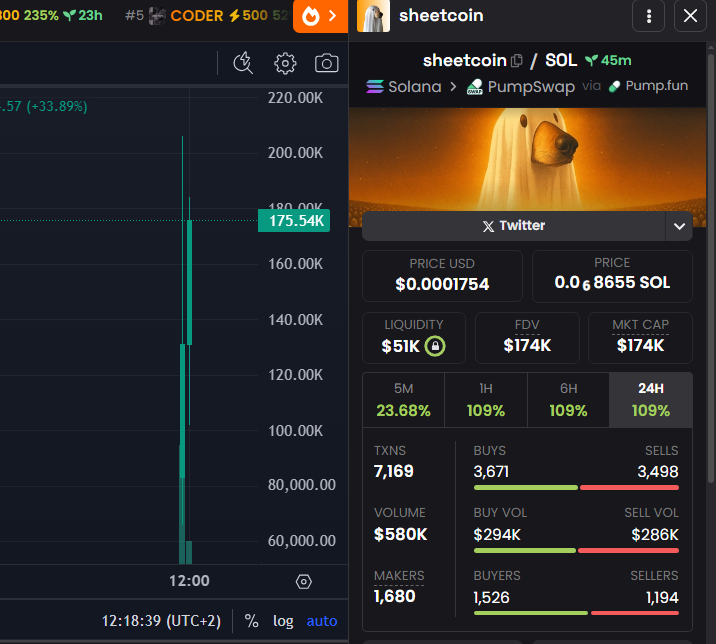Click the TXNS 7,169 value
The height and width of the screenshot is (644, 716).
click(x=394, y=471)
